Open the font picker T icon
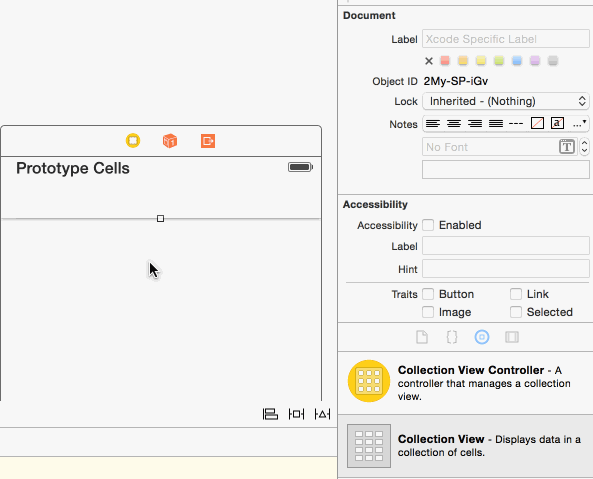The image size is (593, 479). 567,147
